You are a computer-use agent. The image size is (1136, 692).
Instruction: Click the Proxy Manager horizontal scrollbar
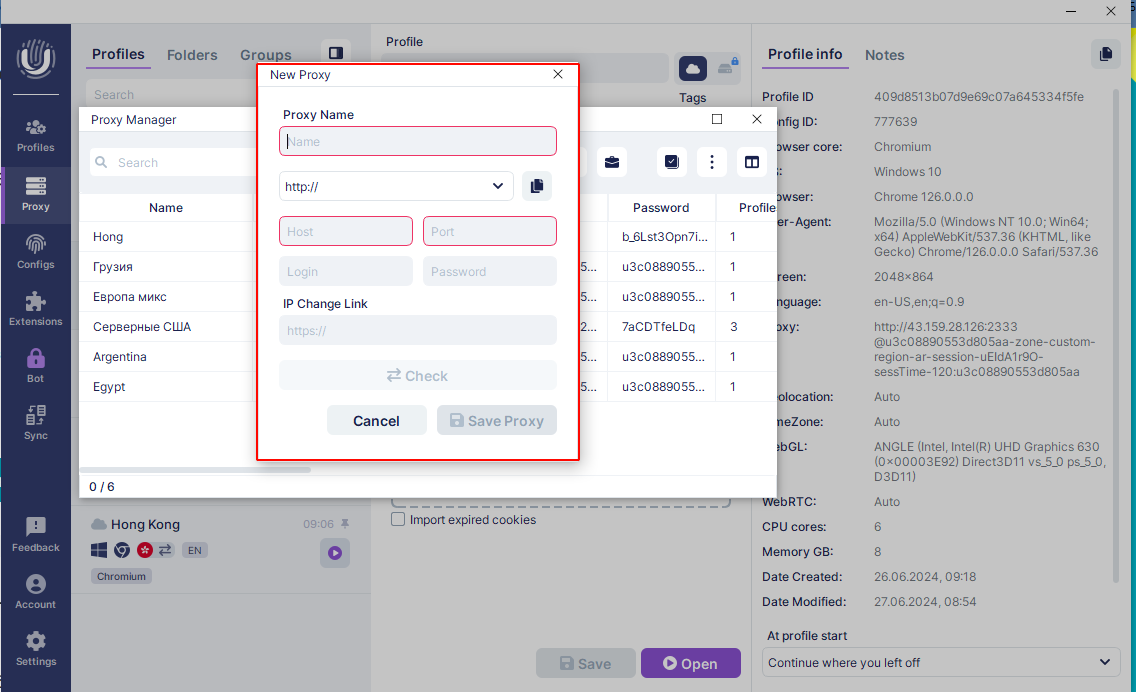[195, 469]
